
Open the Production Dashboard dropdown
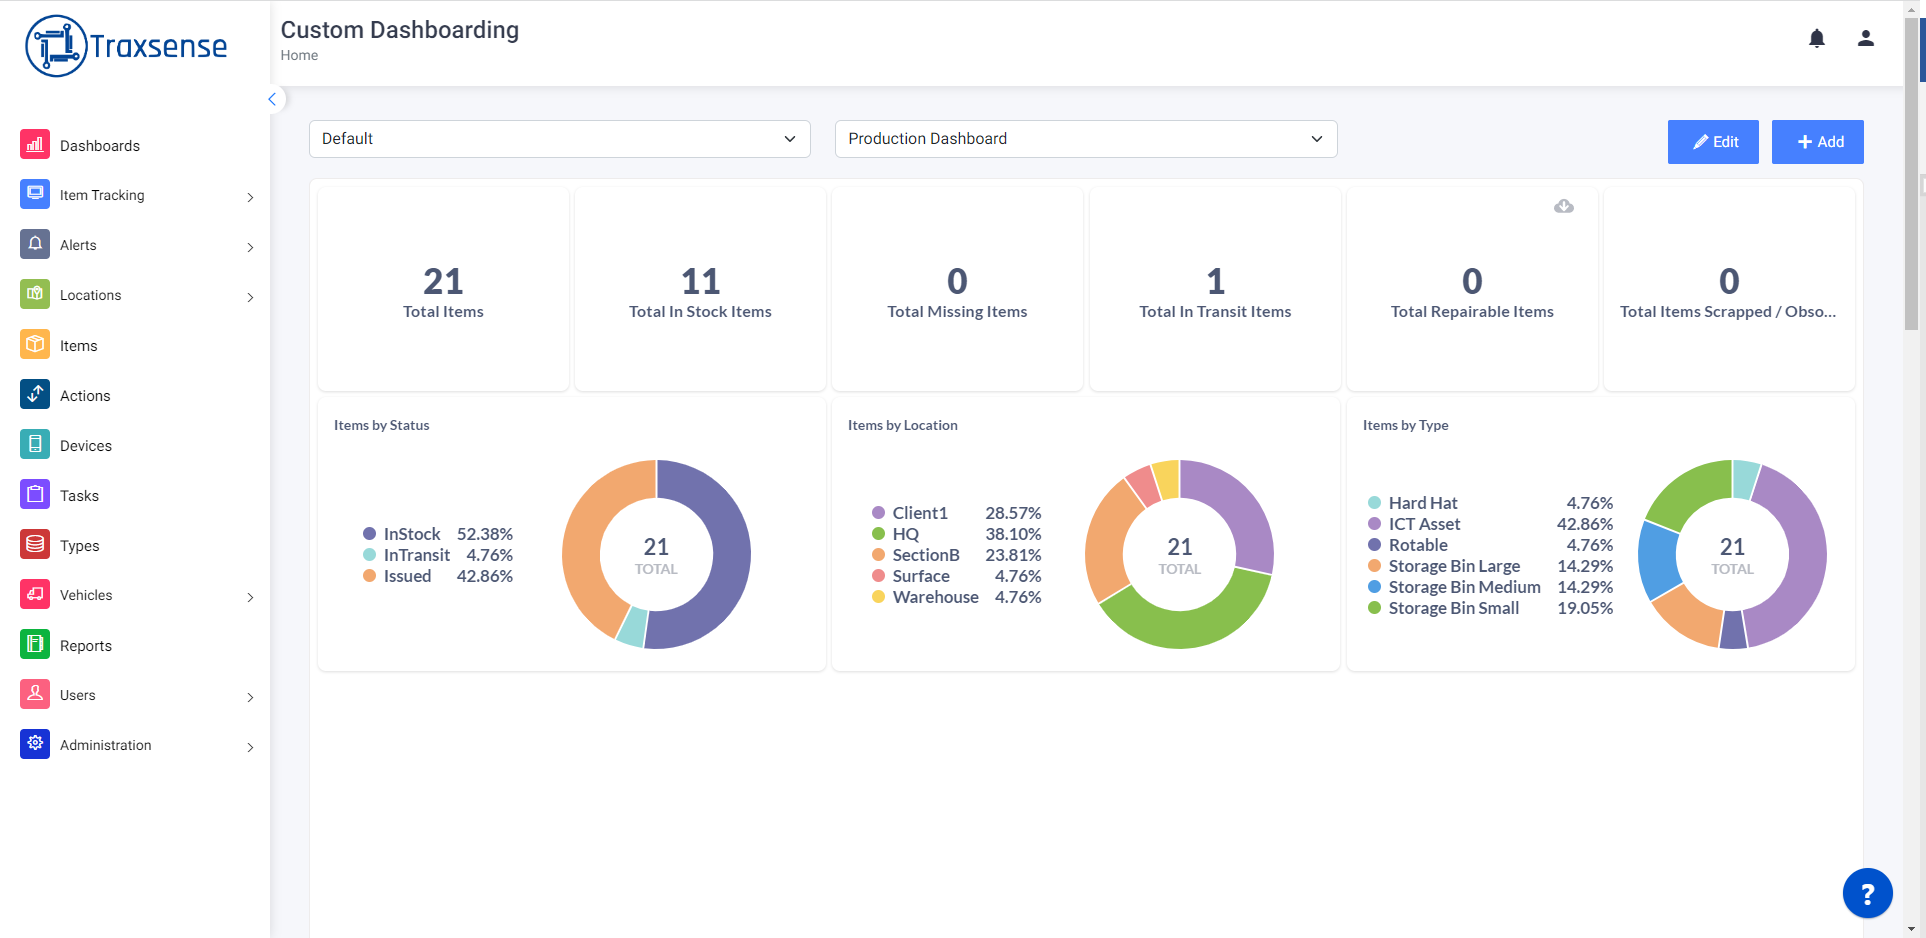[1086, 139]
